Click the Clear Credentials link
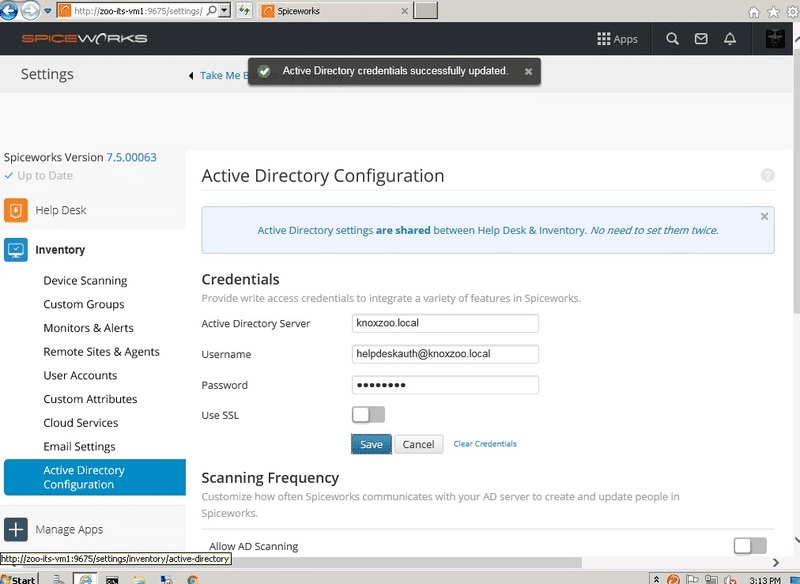Image resolution: width=800 pixels, height=584 pixels. [x=485, y=444]
